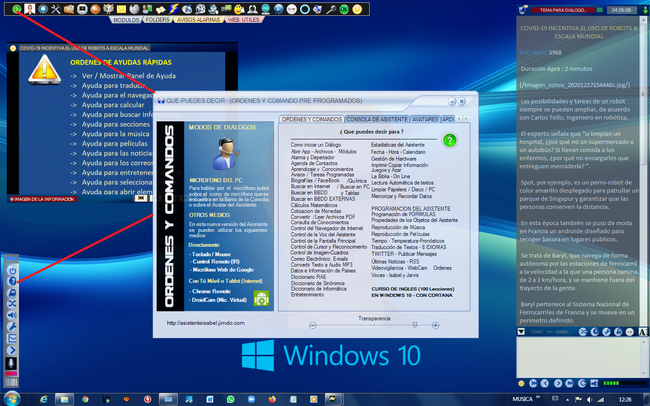The height and width of the screenshot is (406, 650).
Task: Open the envelope mail icon in left sidebar
Action: pos(12,338)
